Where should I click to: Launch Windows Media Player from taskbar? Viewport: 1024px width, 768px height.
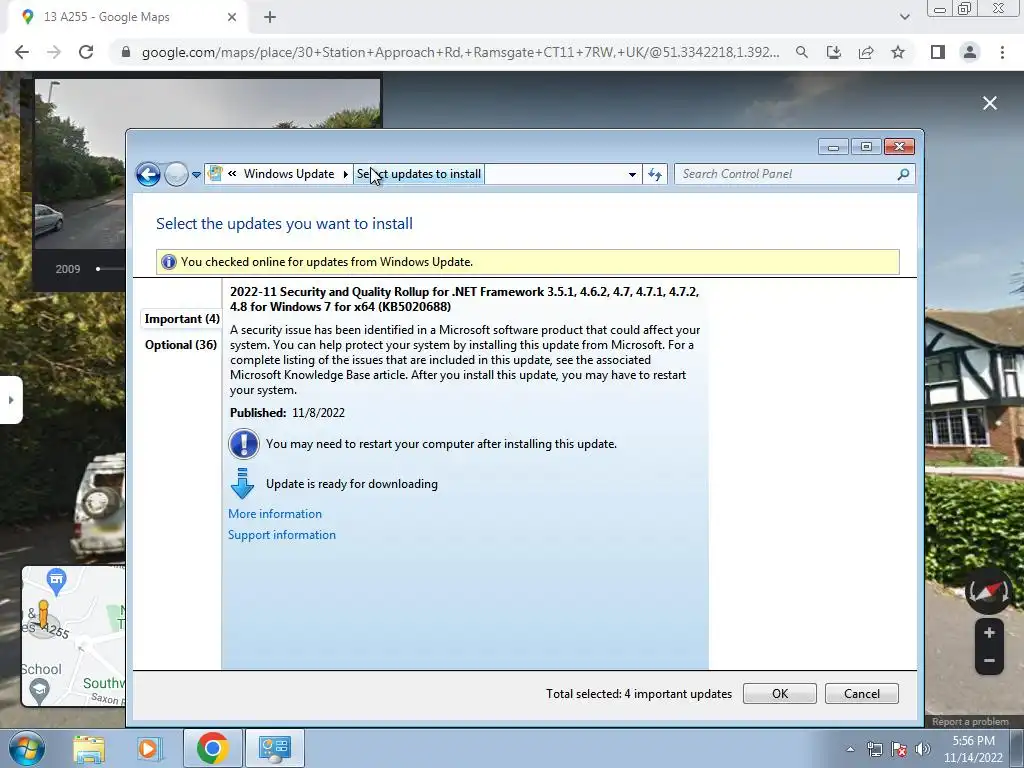[x=150, y=748]
